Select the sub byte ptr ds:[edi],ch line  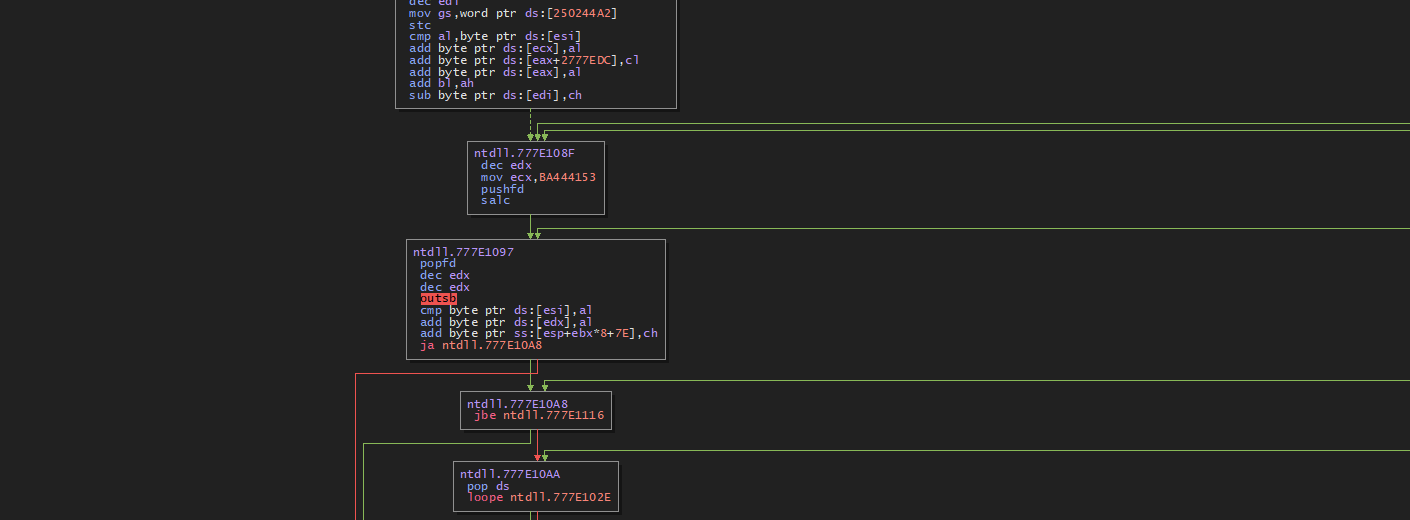(495, 95)
